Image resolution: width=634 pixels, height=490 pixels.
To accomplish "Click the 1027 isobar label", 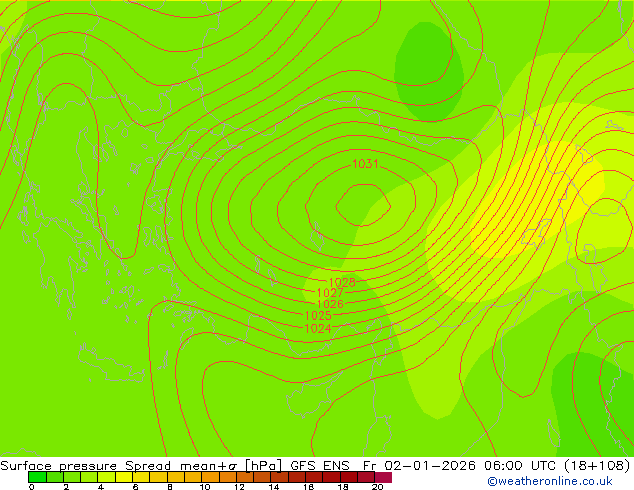I will point(330,293).
